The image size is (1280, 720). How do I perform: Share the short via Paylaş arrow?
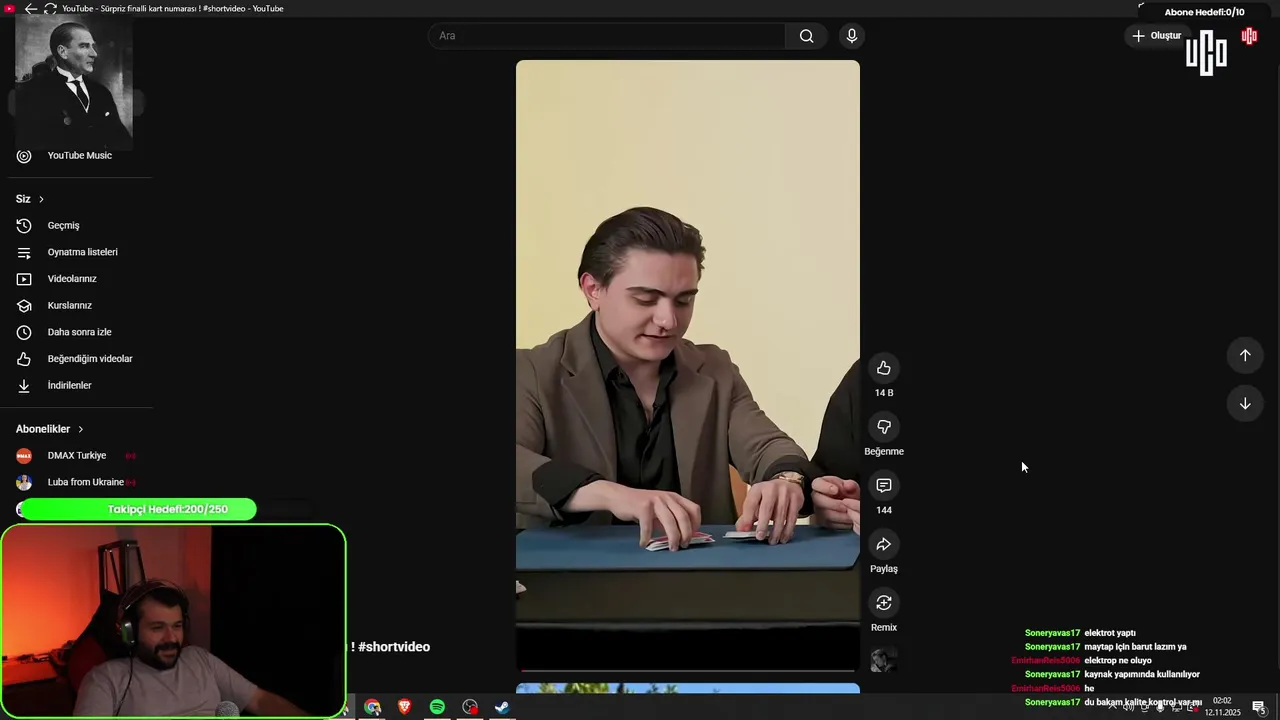884,544
